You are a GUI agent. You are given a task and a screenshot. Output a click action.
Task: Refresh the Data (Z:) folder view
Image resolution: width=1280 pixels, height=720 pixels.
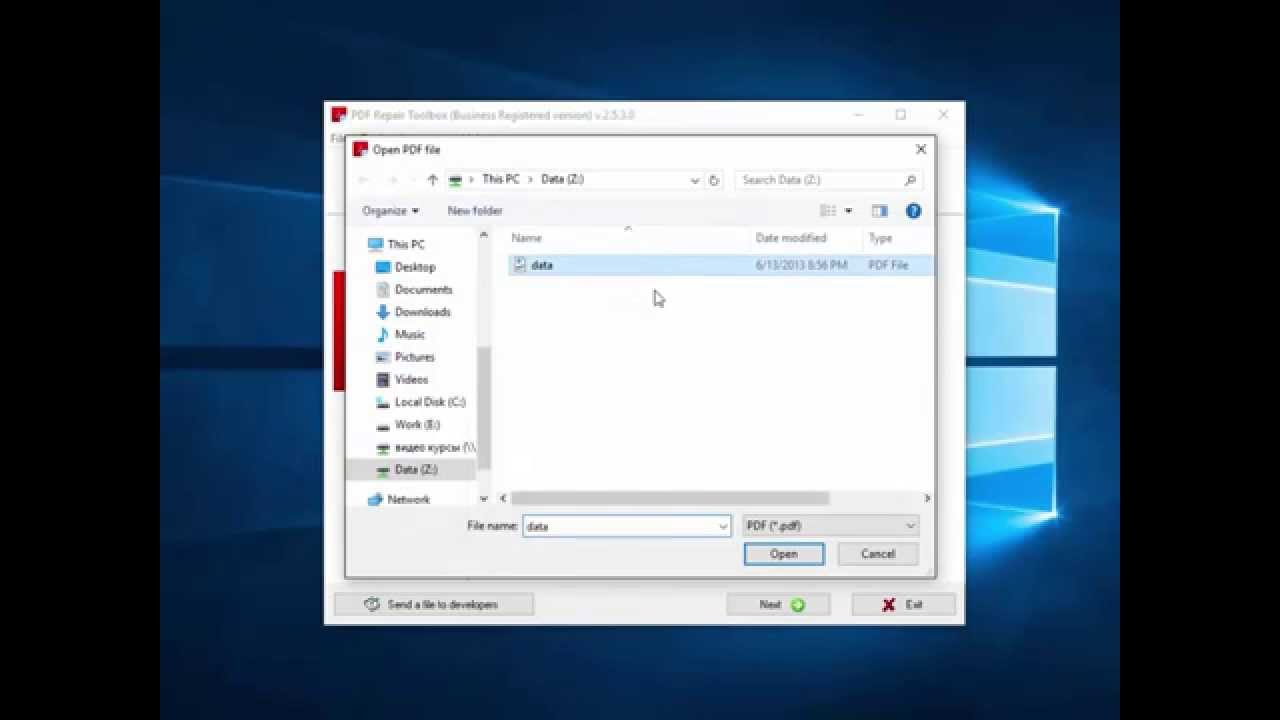[714, 180]
